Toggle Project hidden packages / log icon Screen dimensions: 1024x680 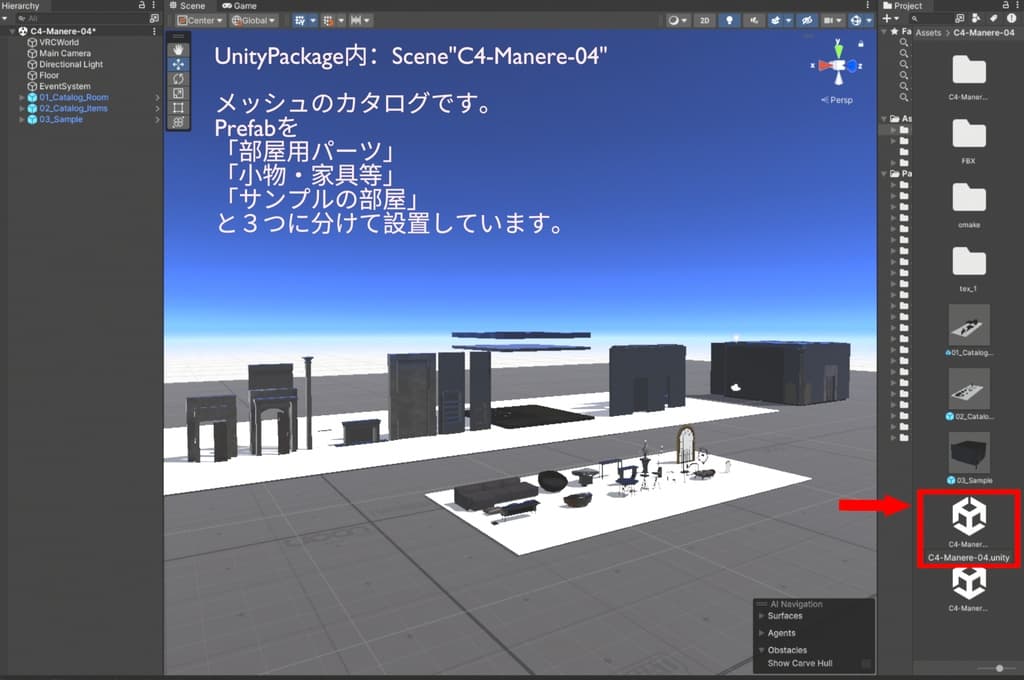click(1011, 18)
